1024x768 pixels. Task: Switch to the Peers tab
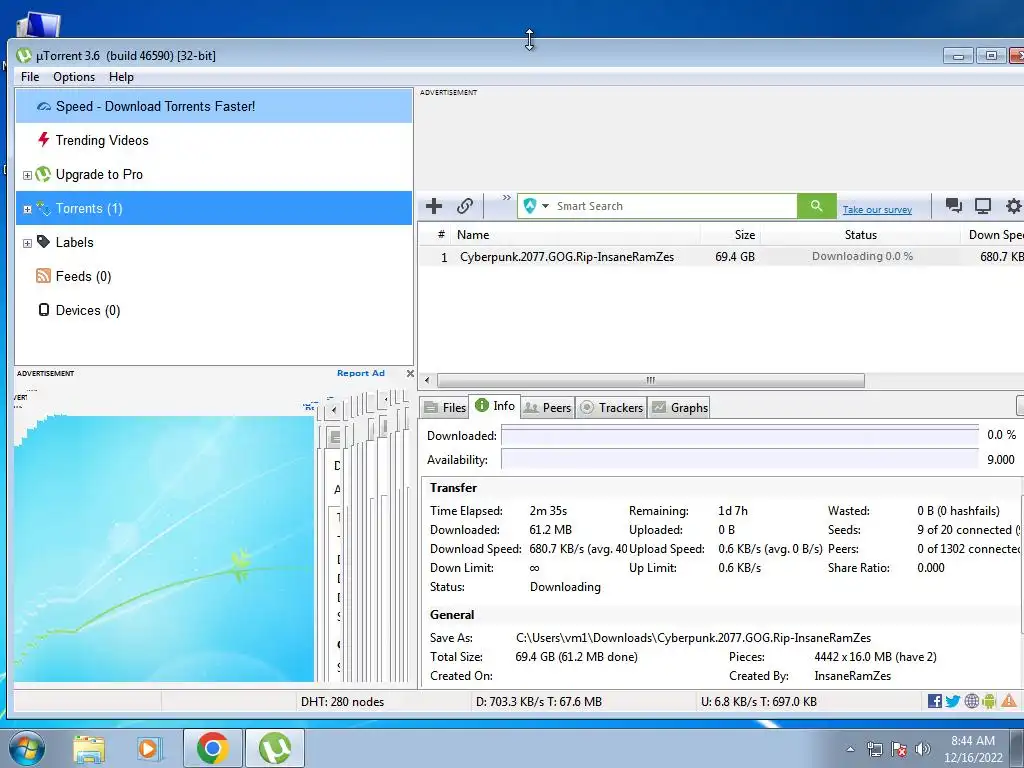(x=547, y=408)
